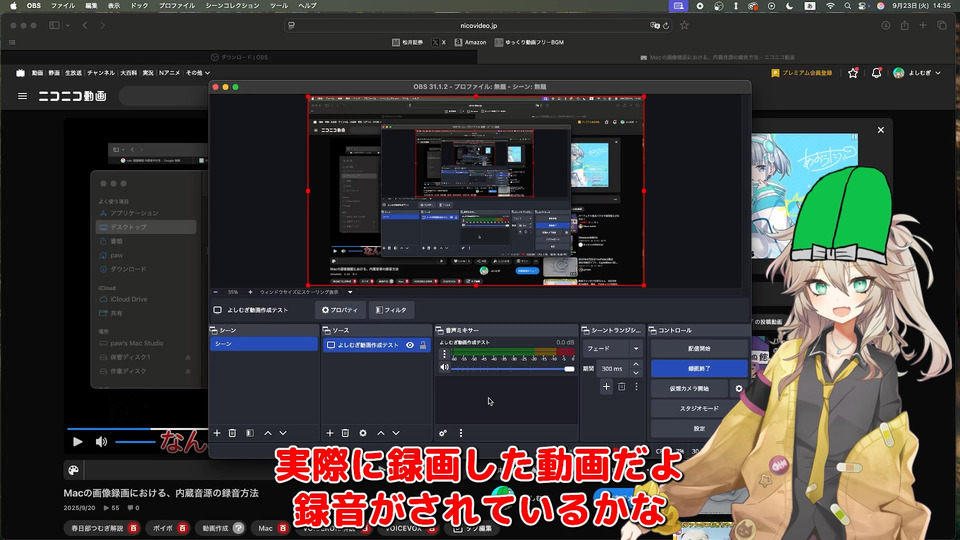Open the プロファイル menu
The image size is (960, 540).
tap(177, 6)
